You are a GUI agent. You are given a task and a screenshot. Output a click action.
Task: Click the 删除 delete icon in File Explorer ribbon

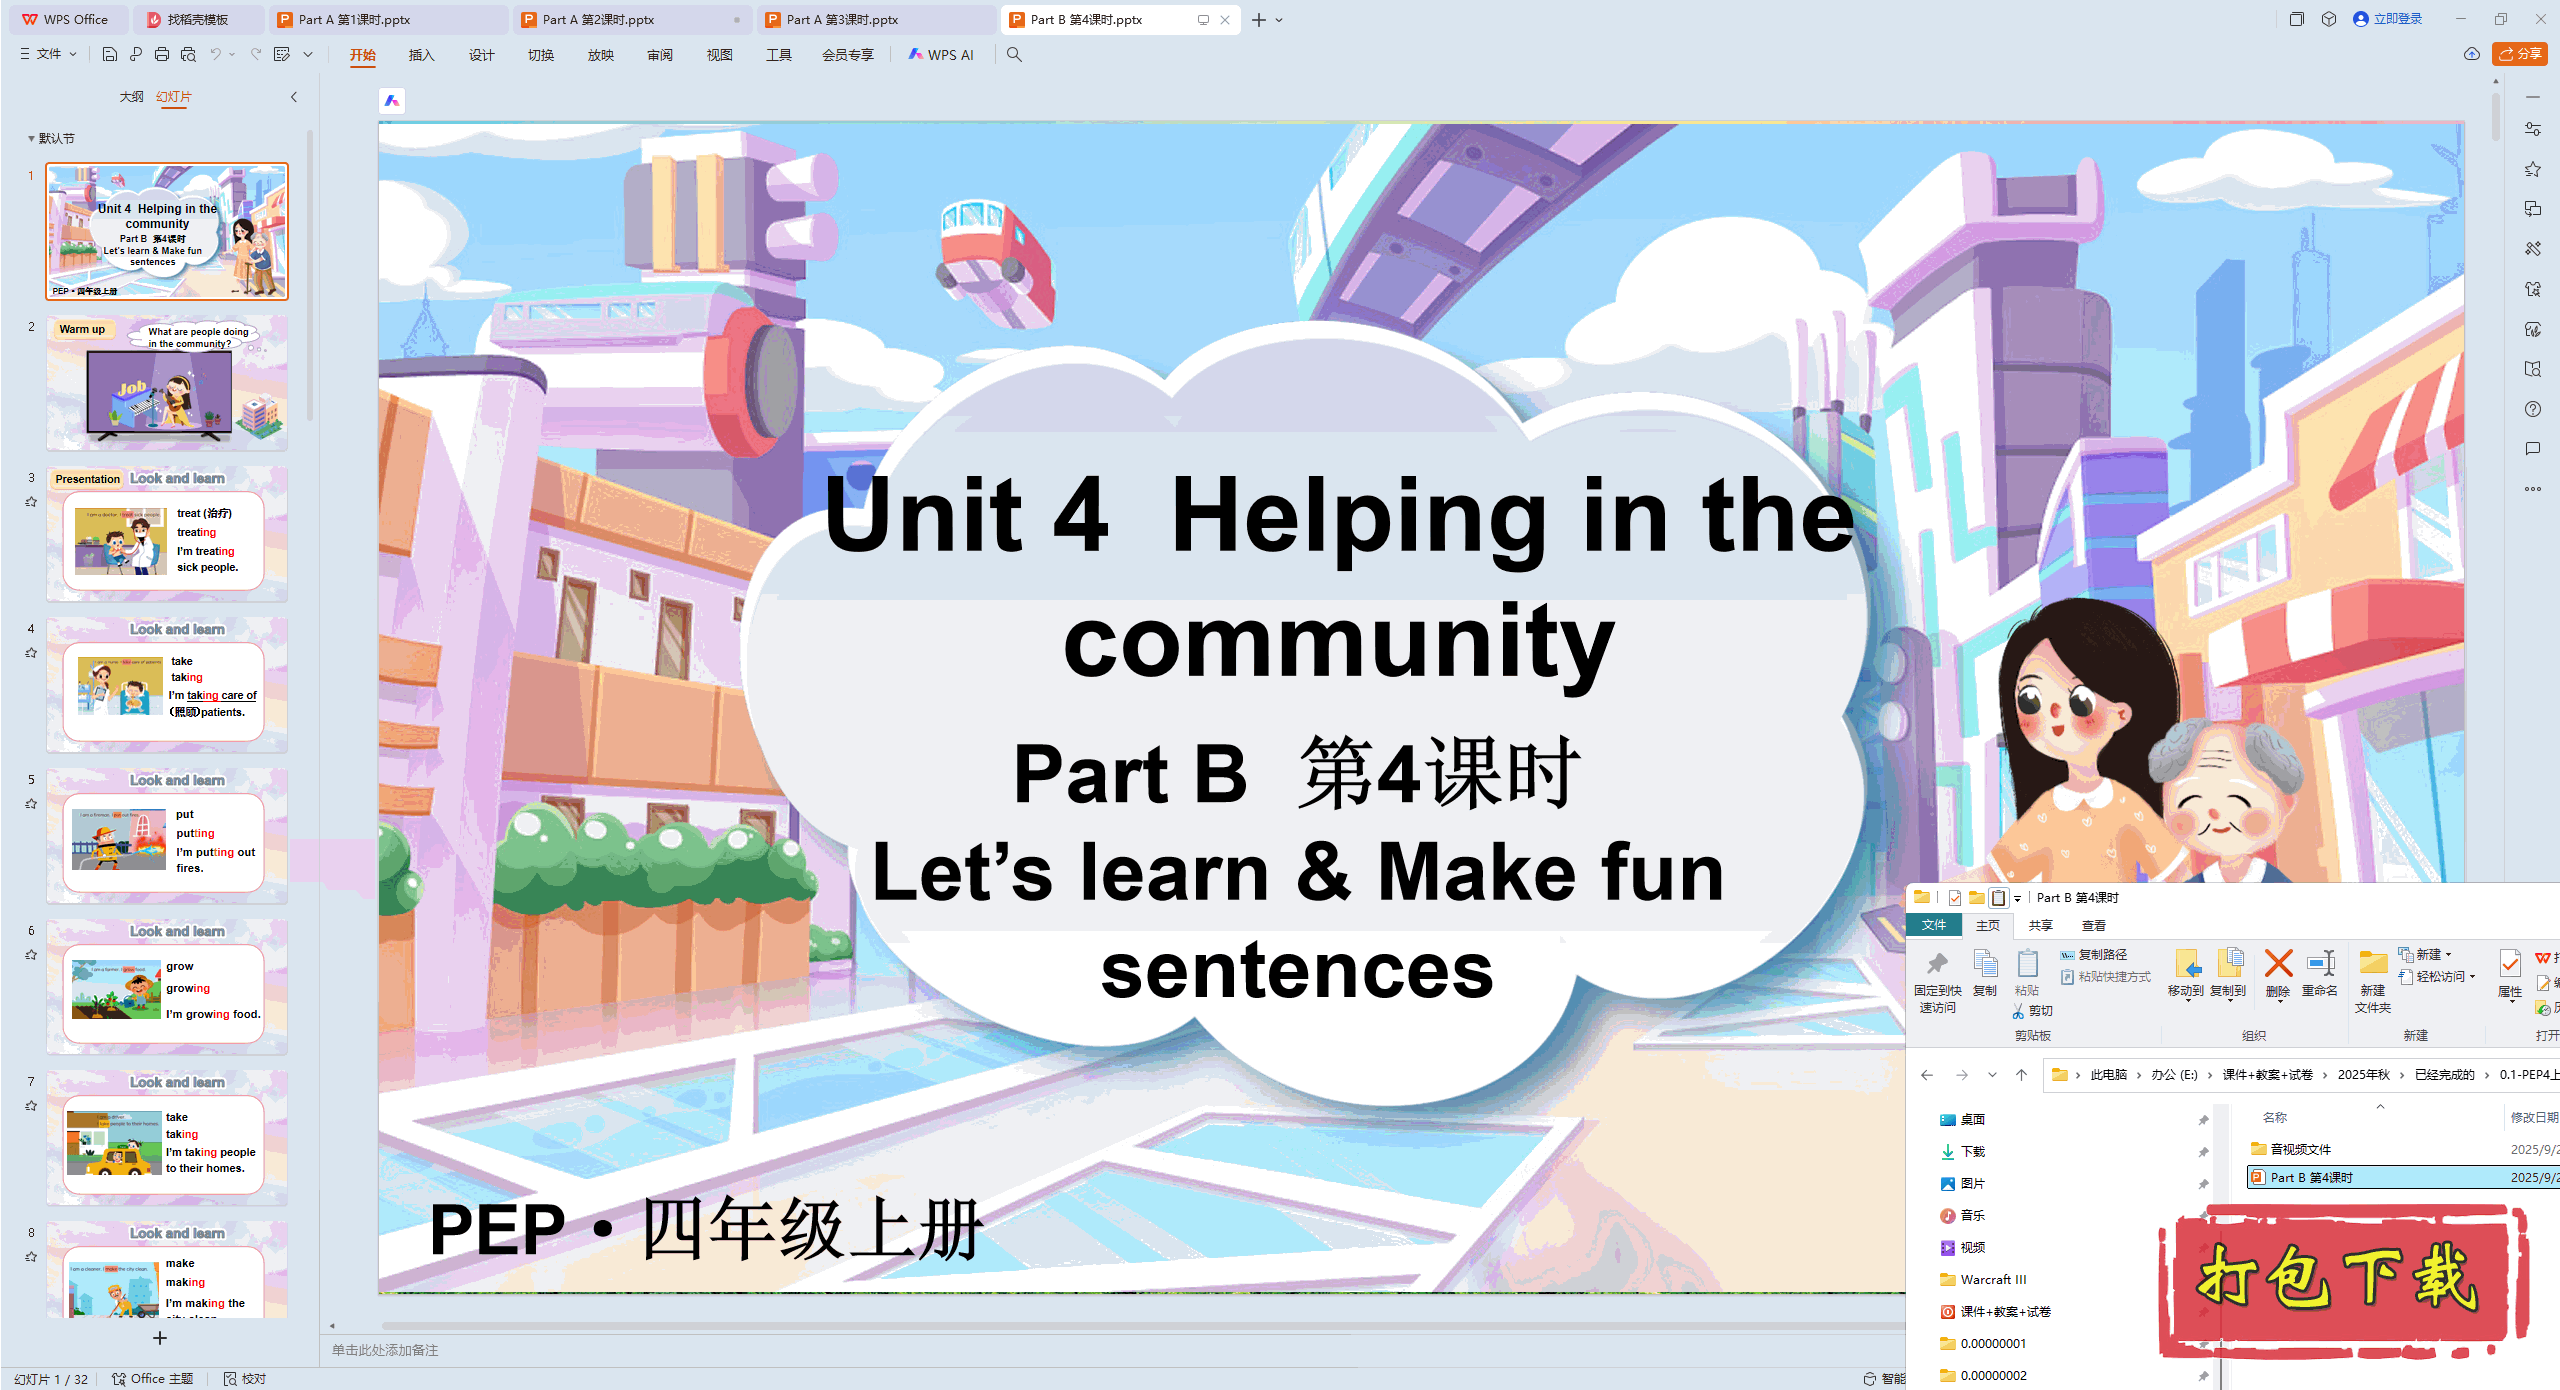[x=2278, y=973]
